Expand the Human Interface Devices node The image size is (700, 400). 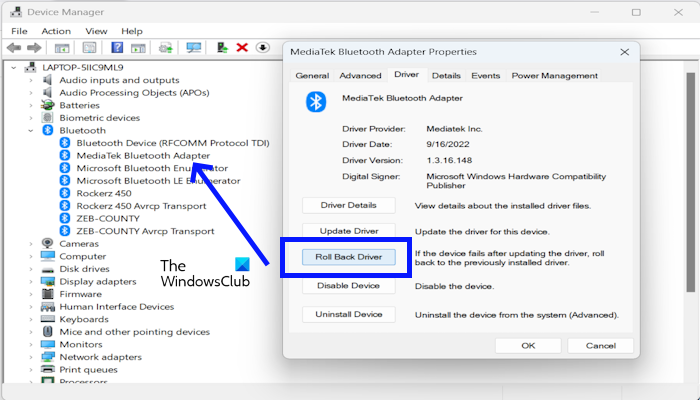click(31, 307)
